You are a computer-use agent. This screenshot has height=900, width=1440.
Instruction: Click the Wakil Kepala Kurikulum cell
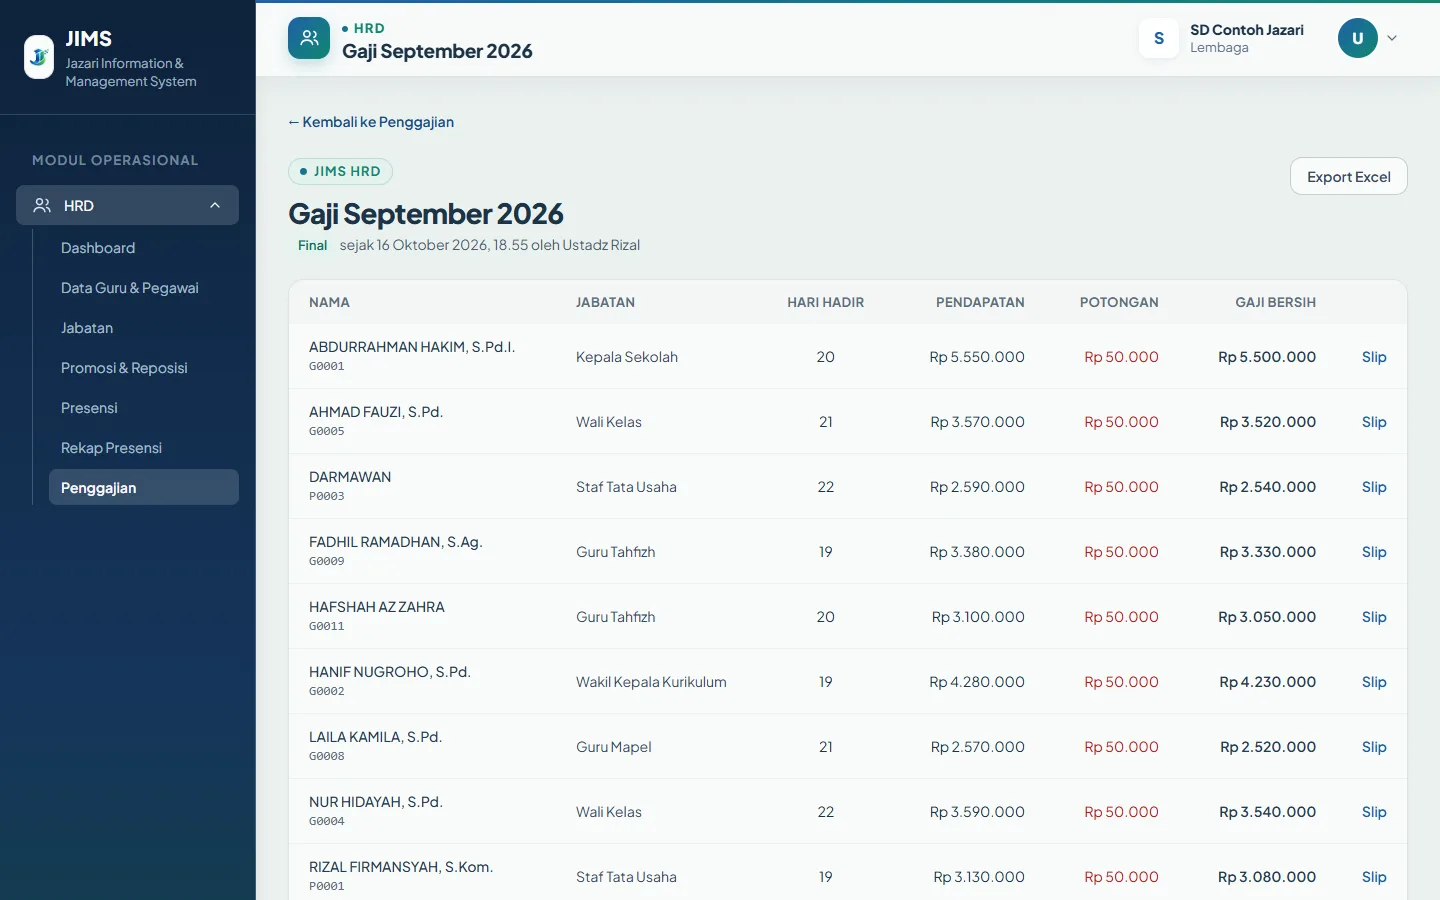[x=651, y=682]
